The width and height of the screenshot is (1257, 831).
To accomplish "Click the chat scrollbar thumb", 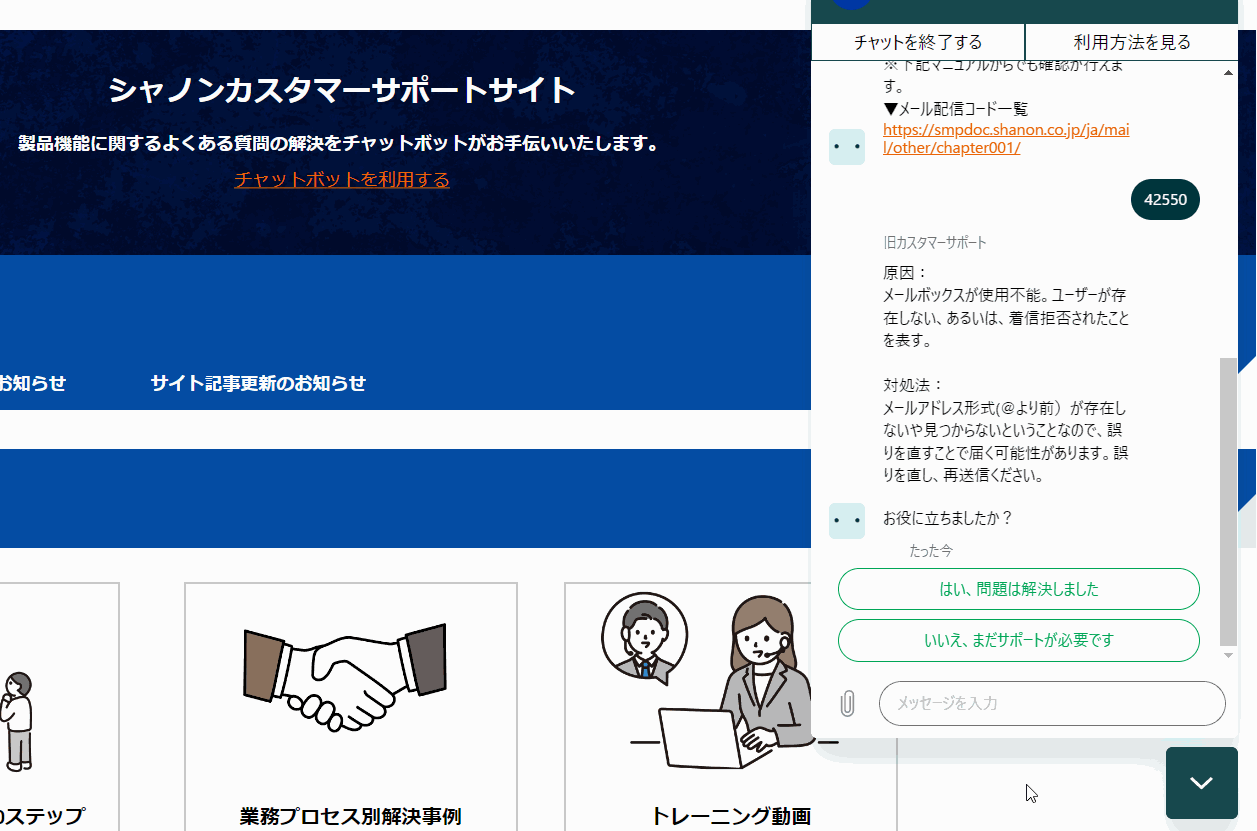I will click(x=1229, y=501).
